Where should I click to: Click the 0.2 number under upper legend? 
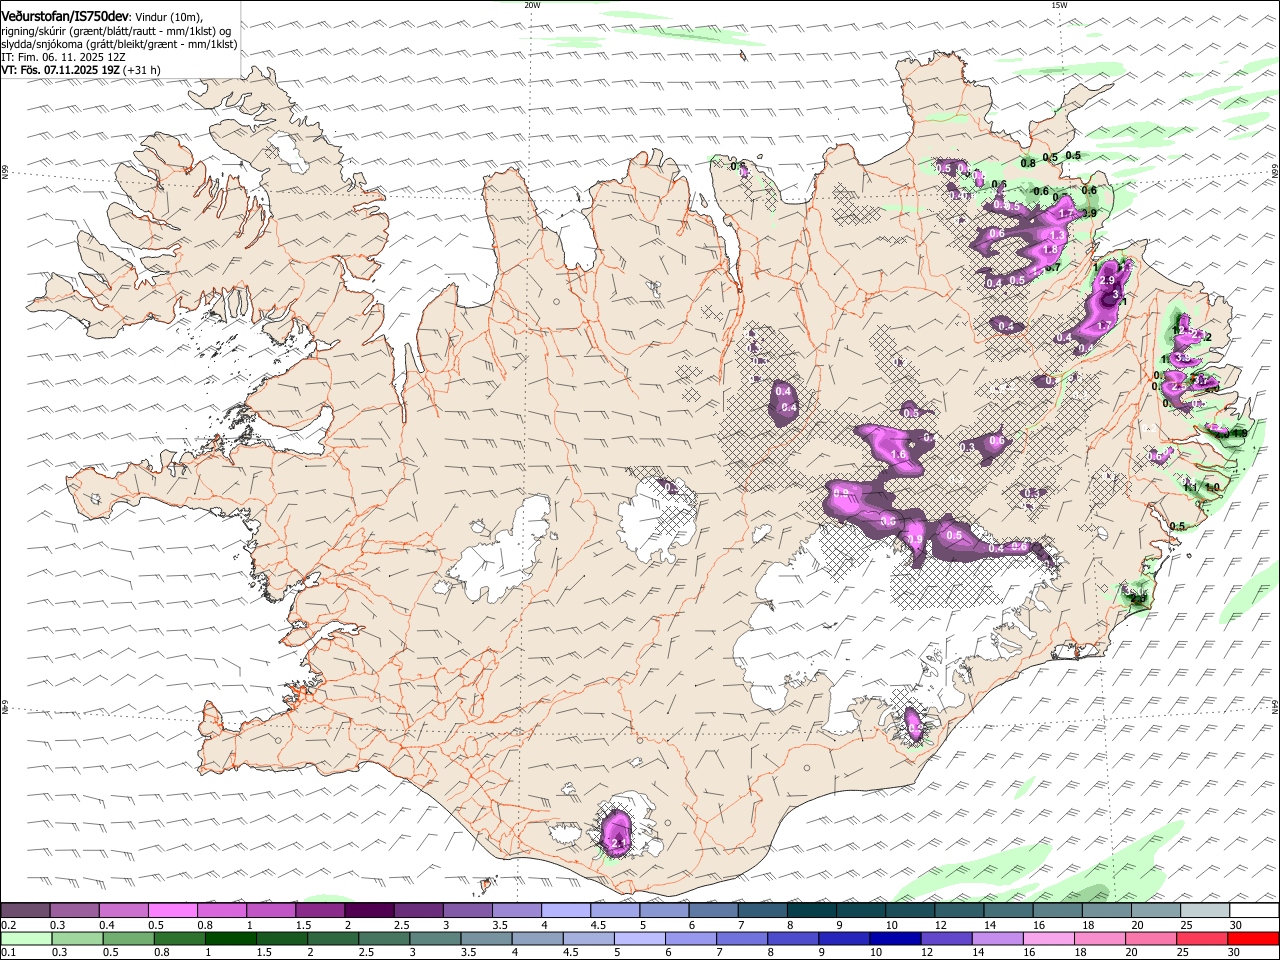coord(8,924)
